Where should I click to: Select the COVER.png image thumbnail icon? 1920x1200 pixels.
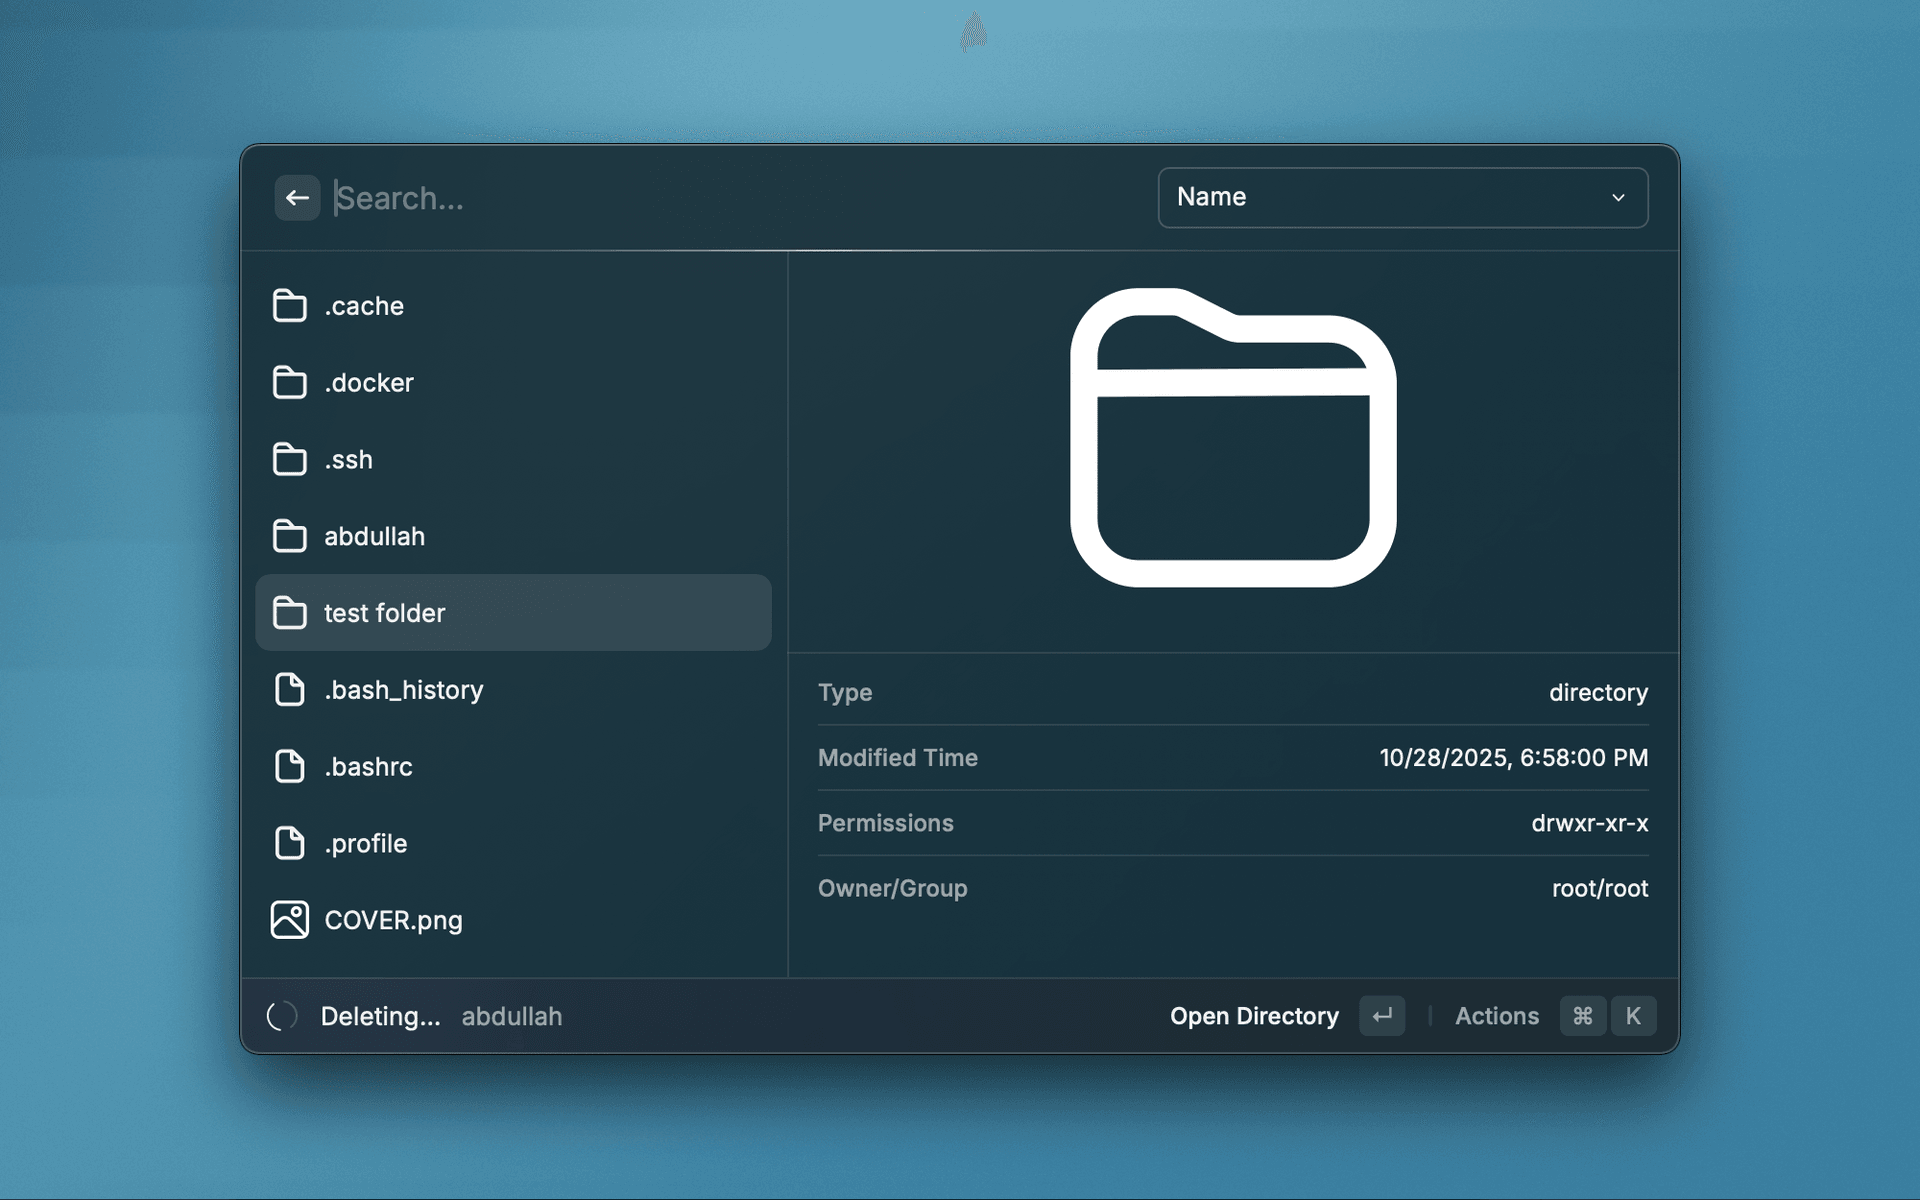289,919
